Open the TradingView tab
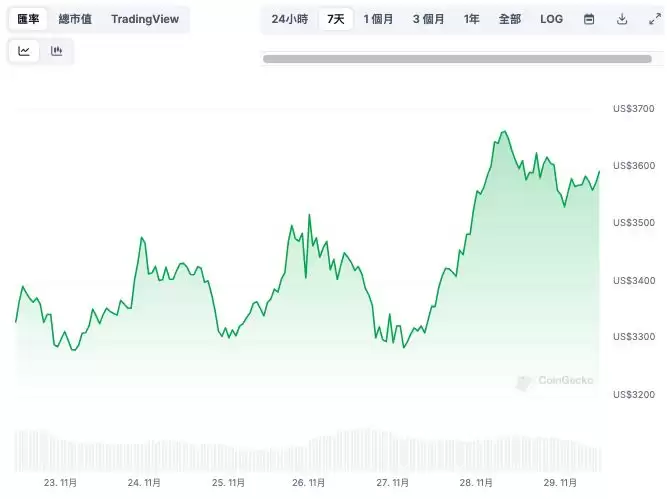667x499 pixels. [x=145, y=19]
